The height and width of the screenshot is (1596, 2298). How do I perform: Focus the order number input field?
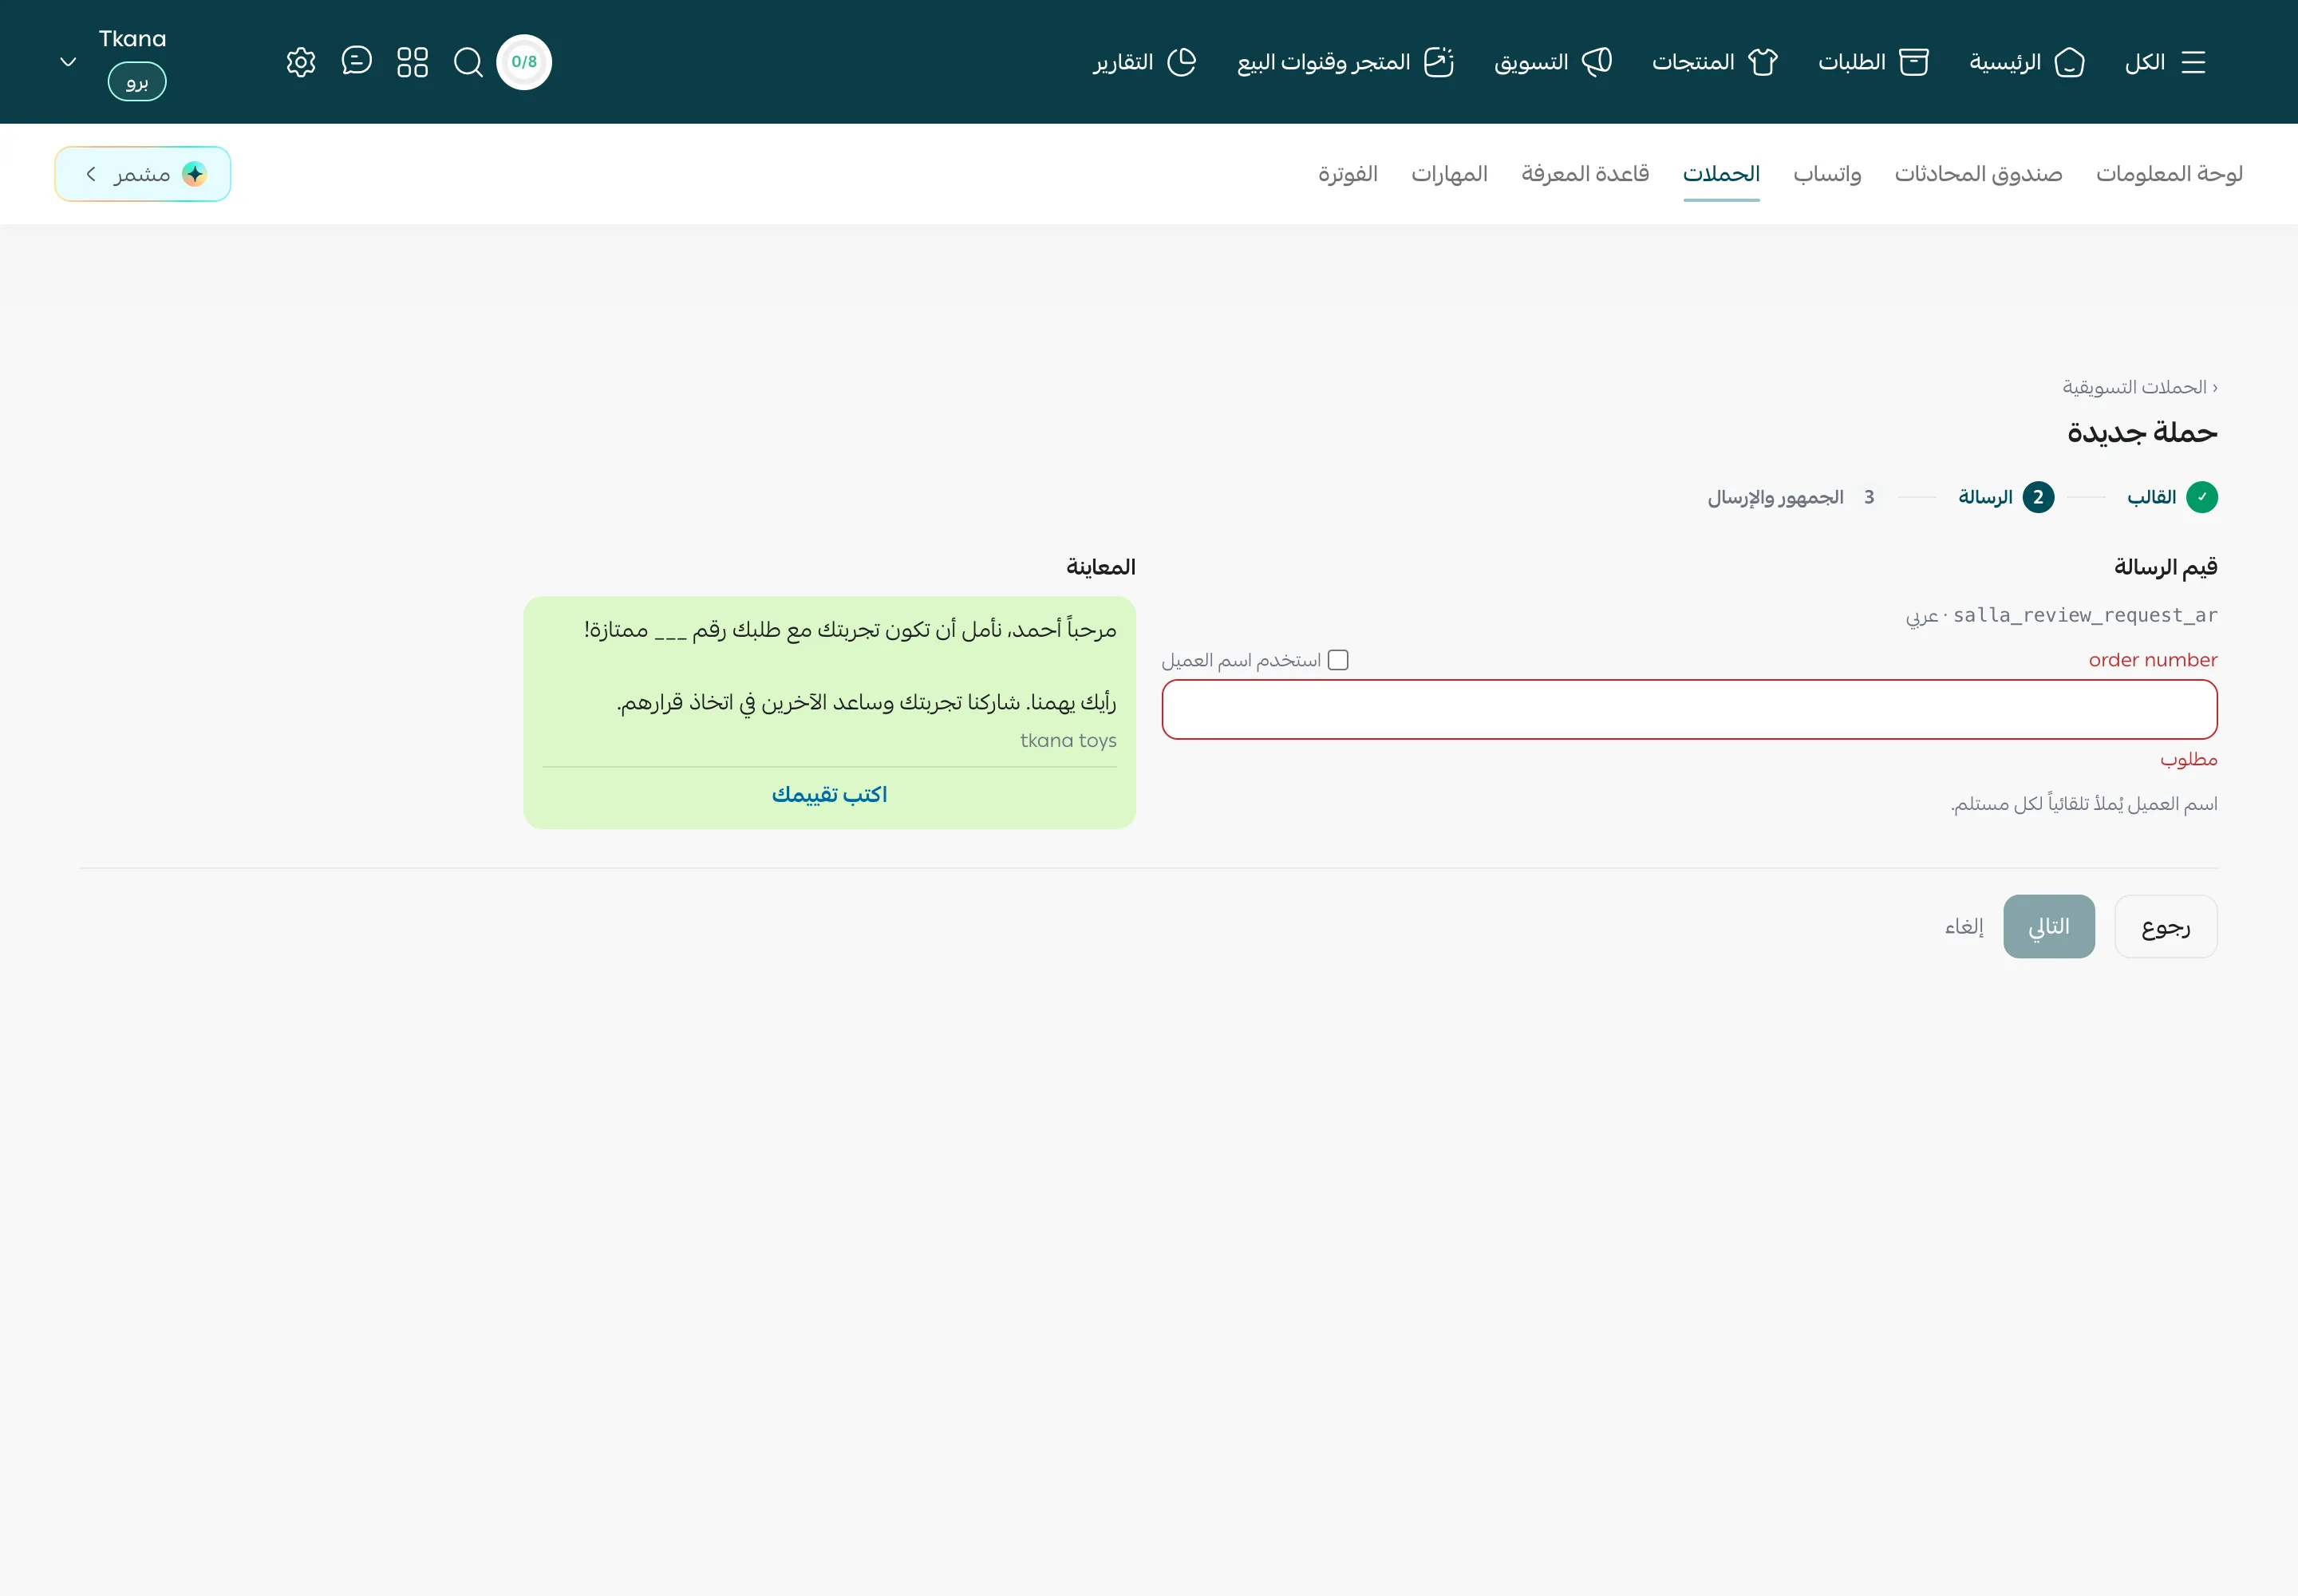1689,709
